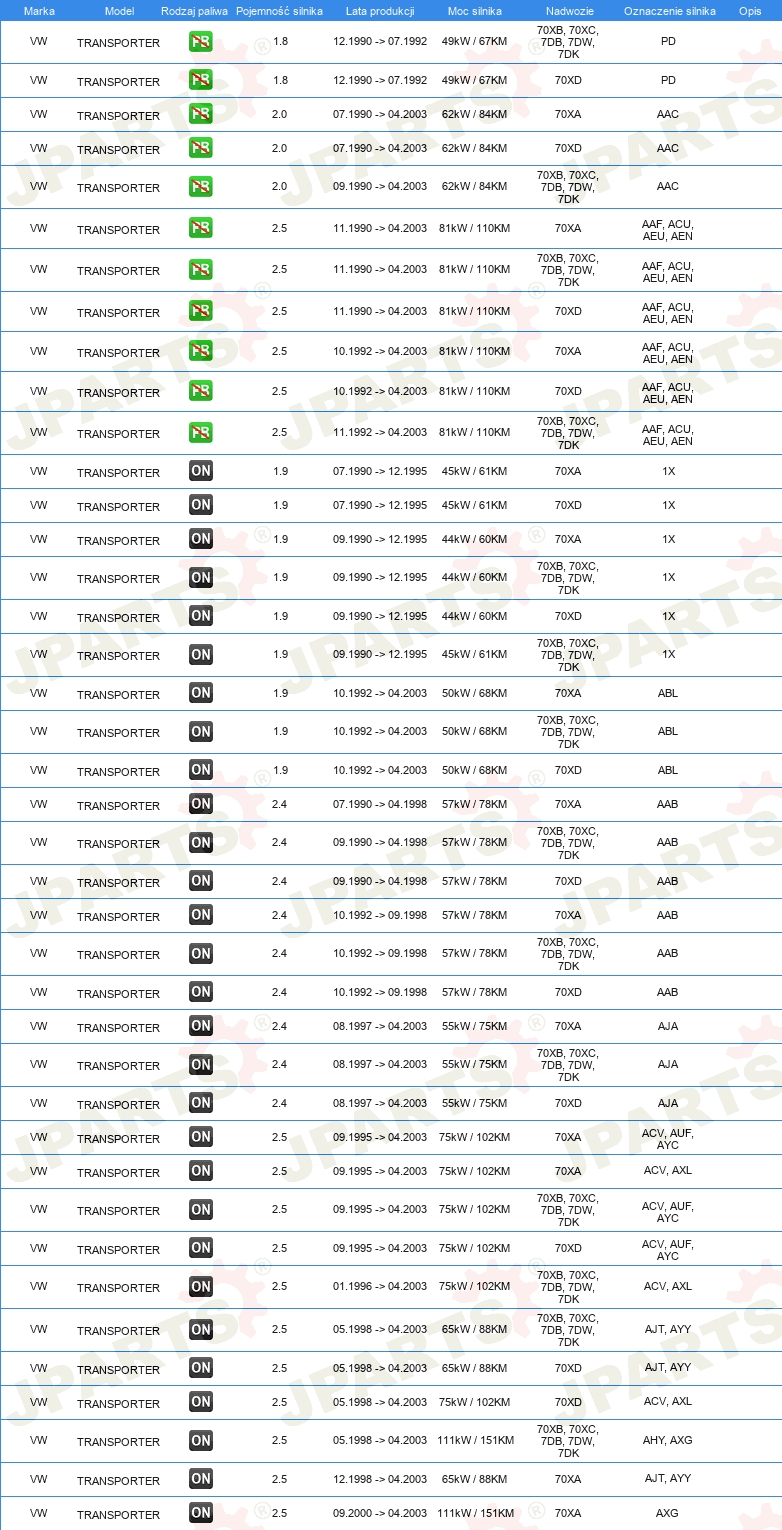The image size is (782, 1530).
Task: Click the date range 01.1996 -> 04.2003
Action: 380,1286
